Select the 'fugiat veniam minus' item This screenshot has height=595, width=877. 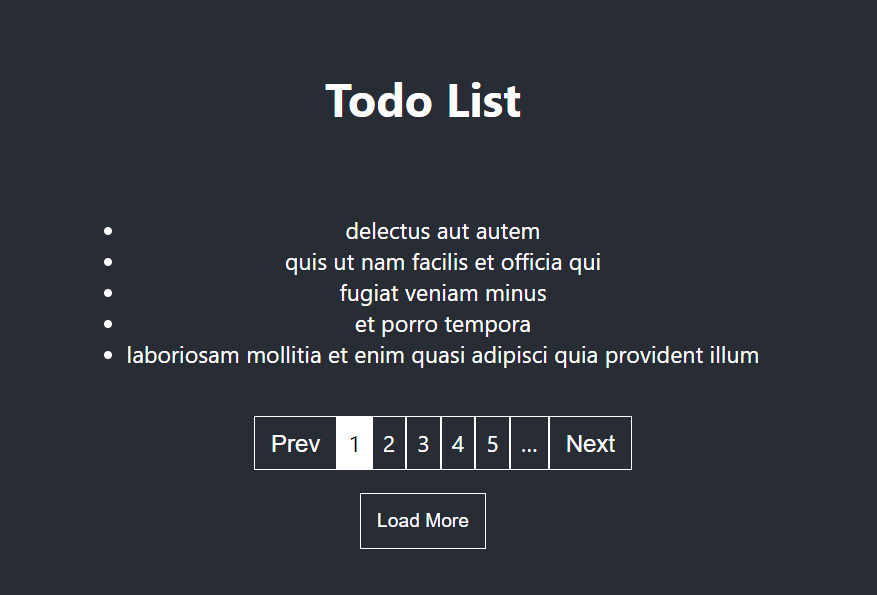point(442,294)
